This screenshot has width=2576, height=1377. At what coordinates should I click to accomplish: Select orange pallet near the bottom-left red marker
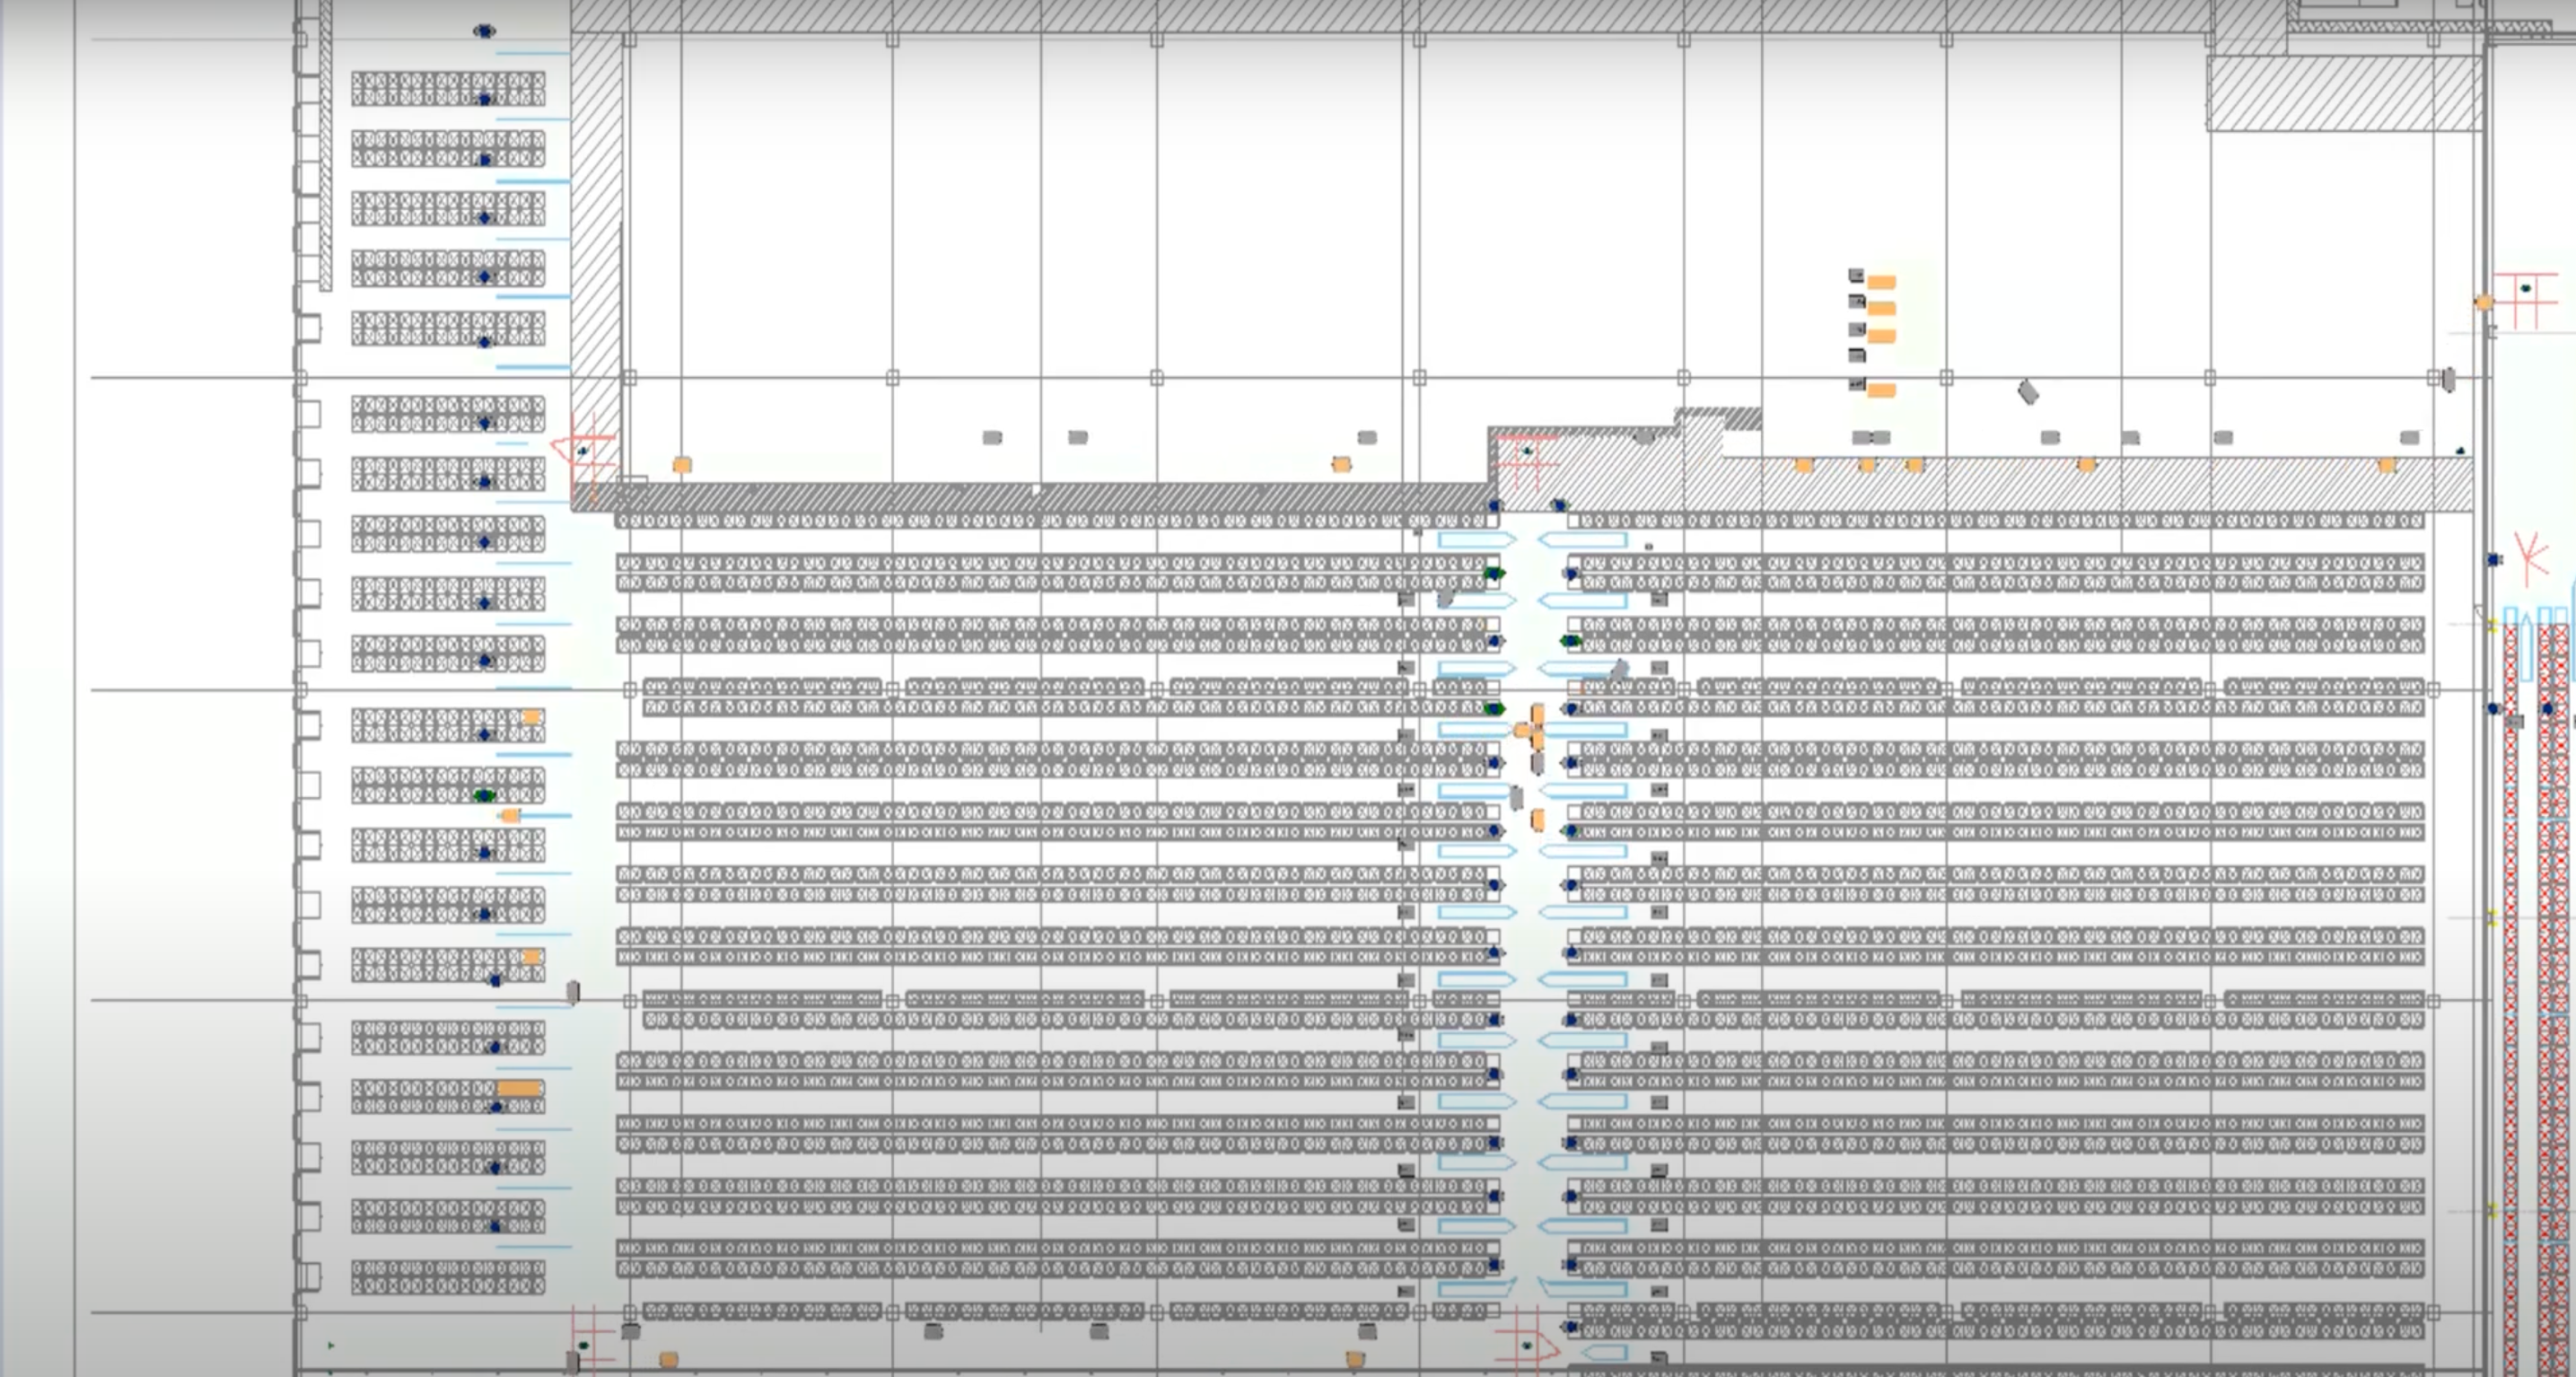click(x=669, y=1360)
